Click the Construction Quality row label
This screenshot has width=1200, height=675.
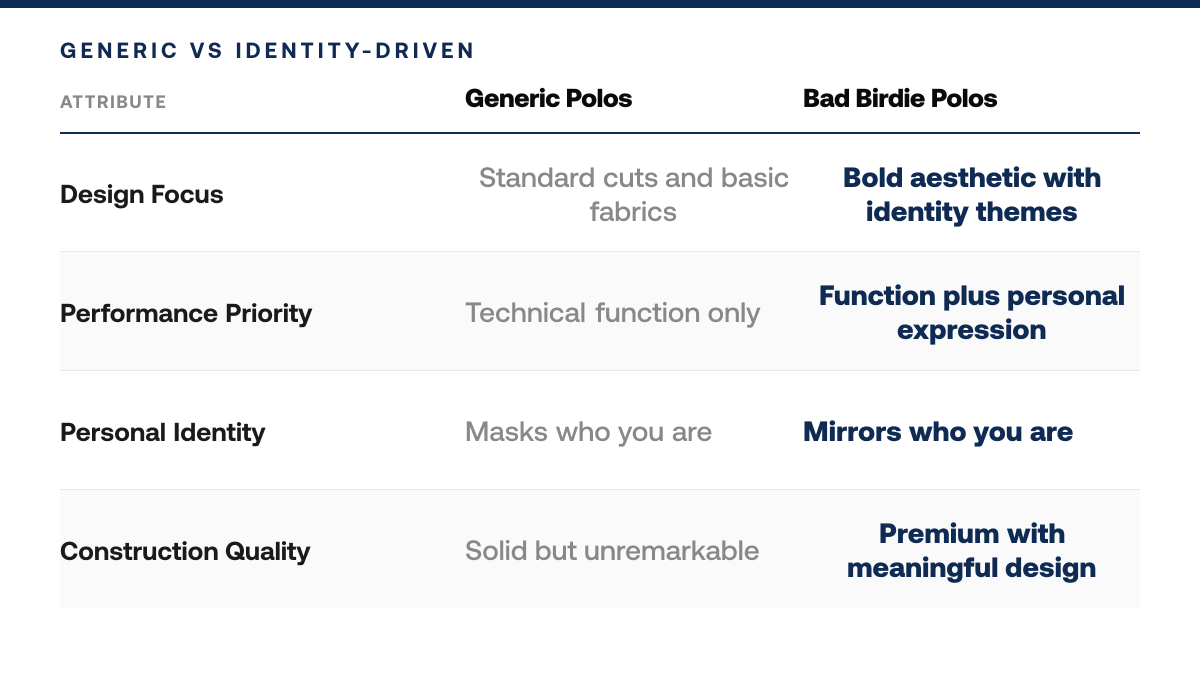(185, 551)
